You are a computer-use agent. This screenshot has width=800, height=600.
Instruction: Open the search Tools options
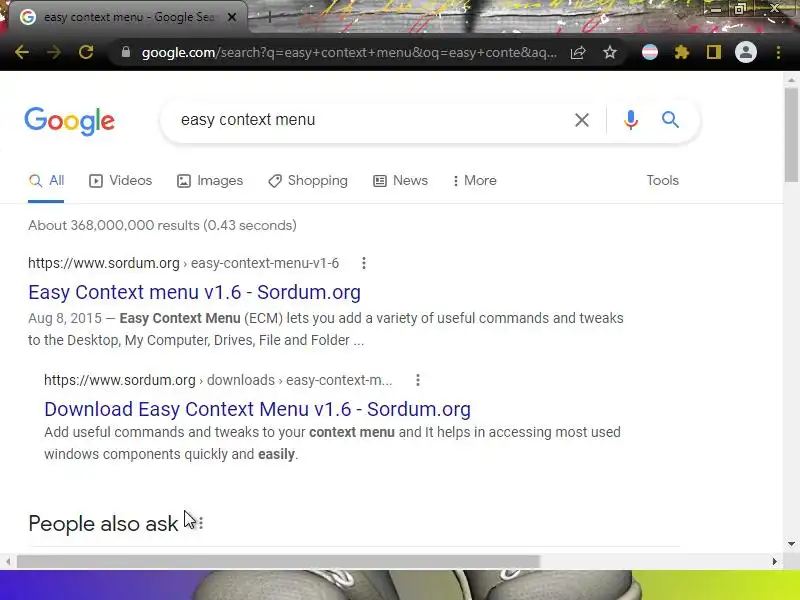(x=662, y=181)
